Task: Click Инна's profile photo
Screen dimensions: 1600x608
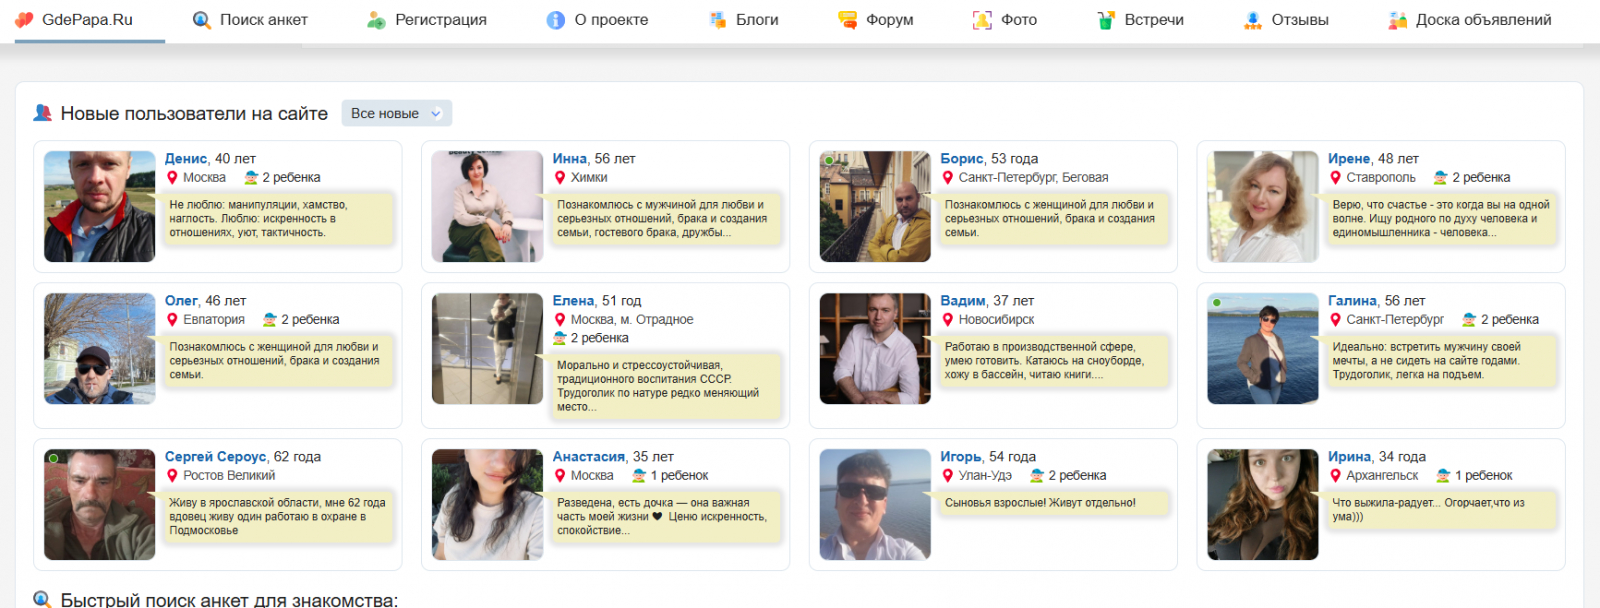Action: [487, 206]
